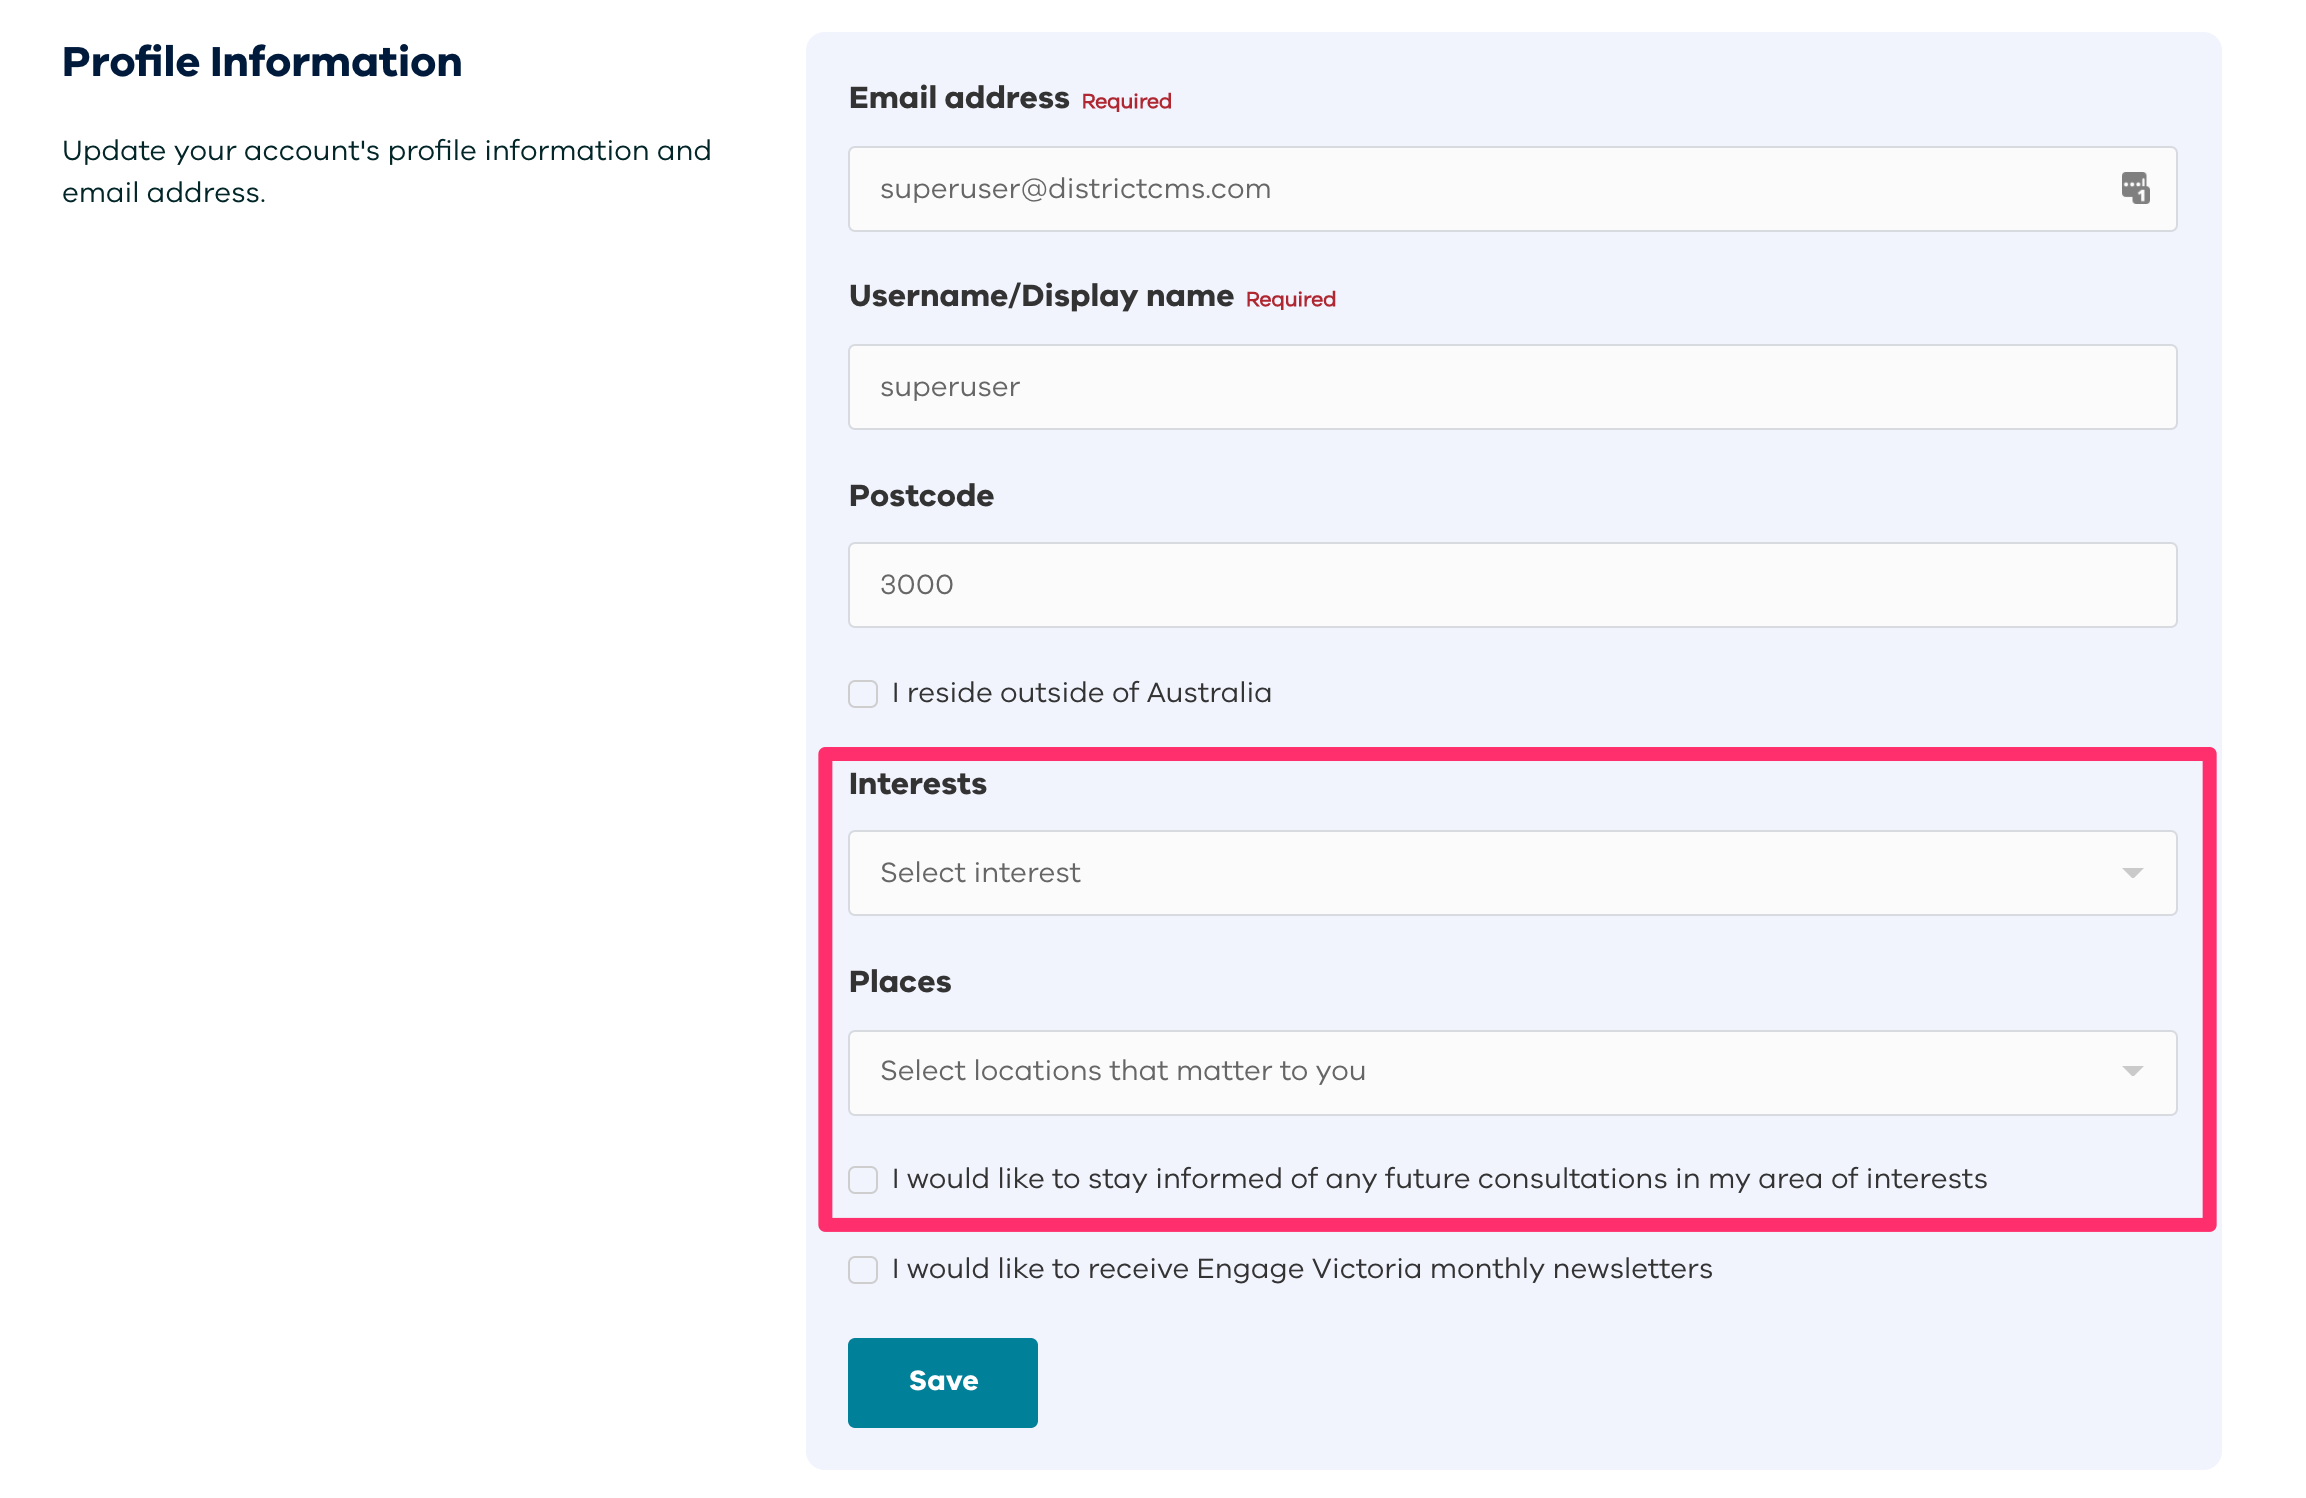Viewport: 2306px width, 1498px height.
Task: Click the 'Email address' field label
Action: [958, 98]
